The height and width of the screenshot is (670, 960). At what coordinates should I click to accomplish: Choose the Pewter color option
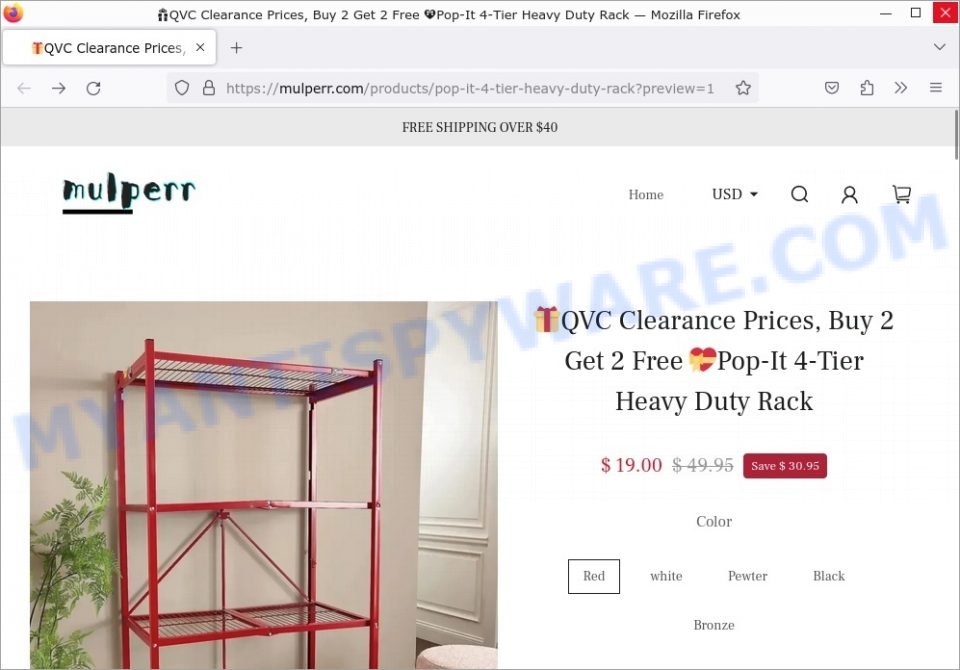coord(748,576)
